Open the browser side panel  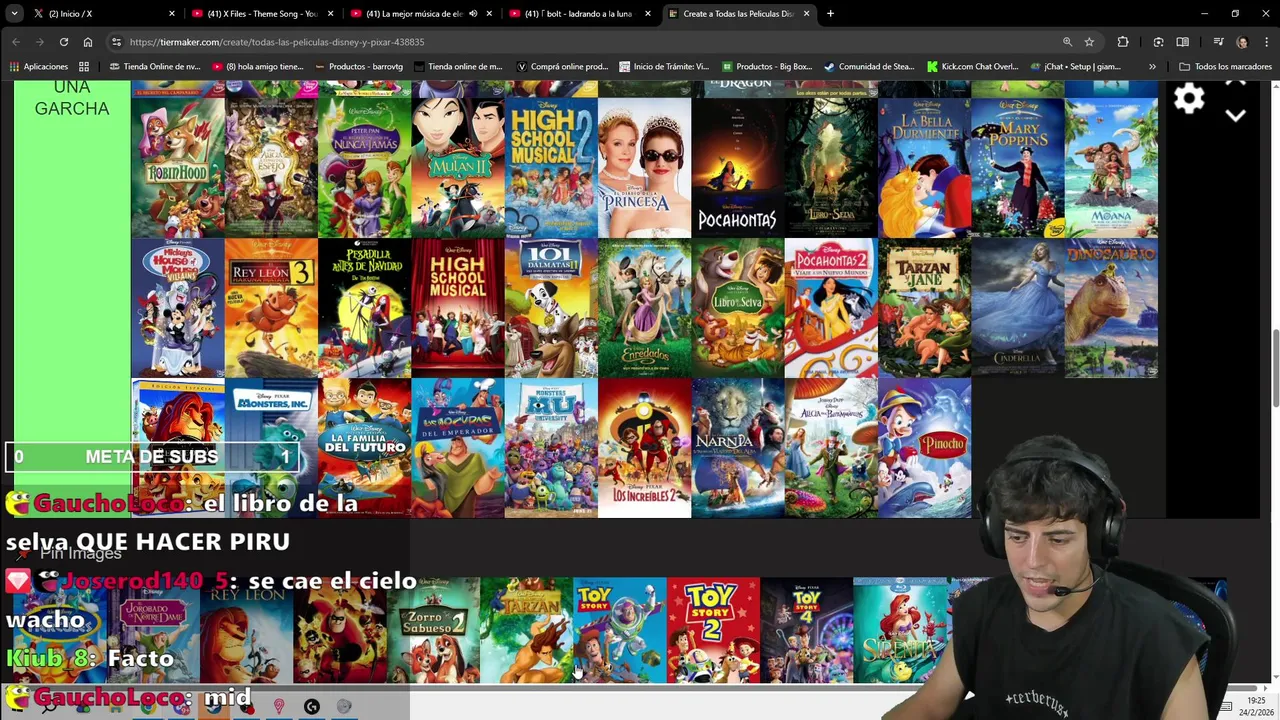coord(1182,42)
